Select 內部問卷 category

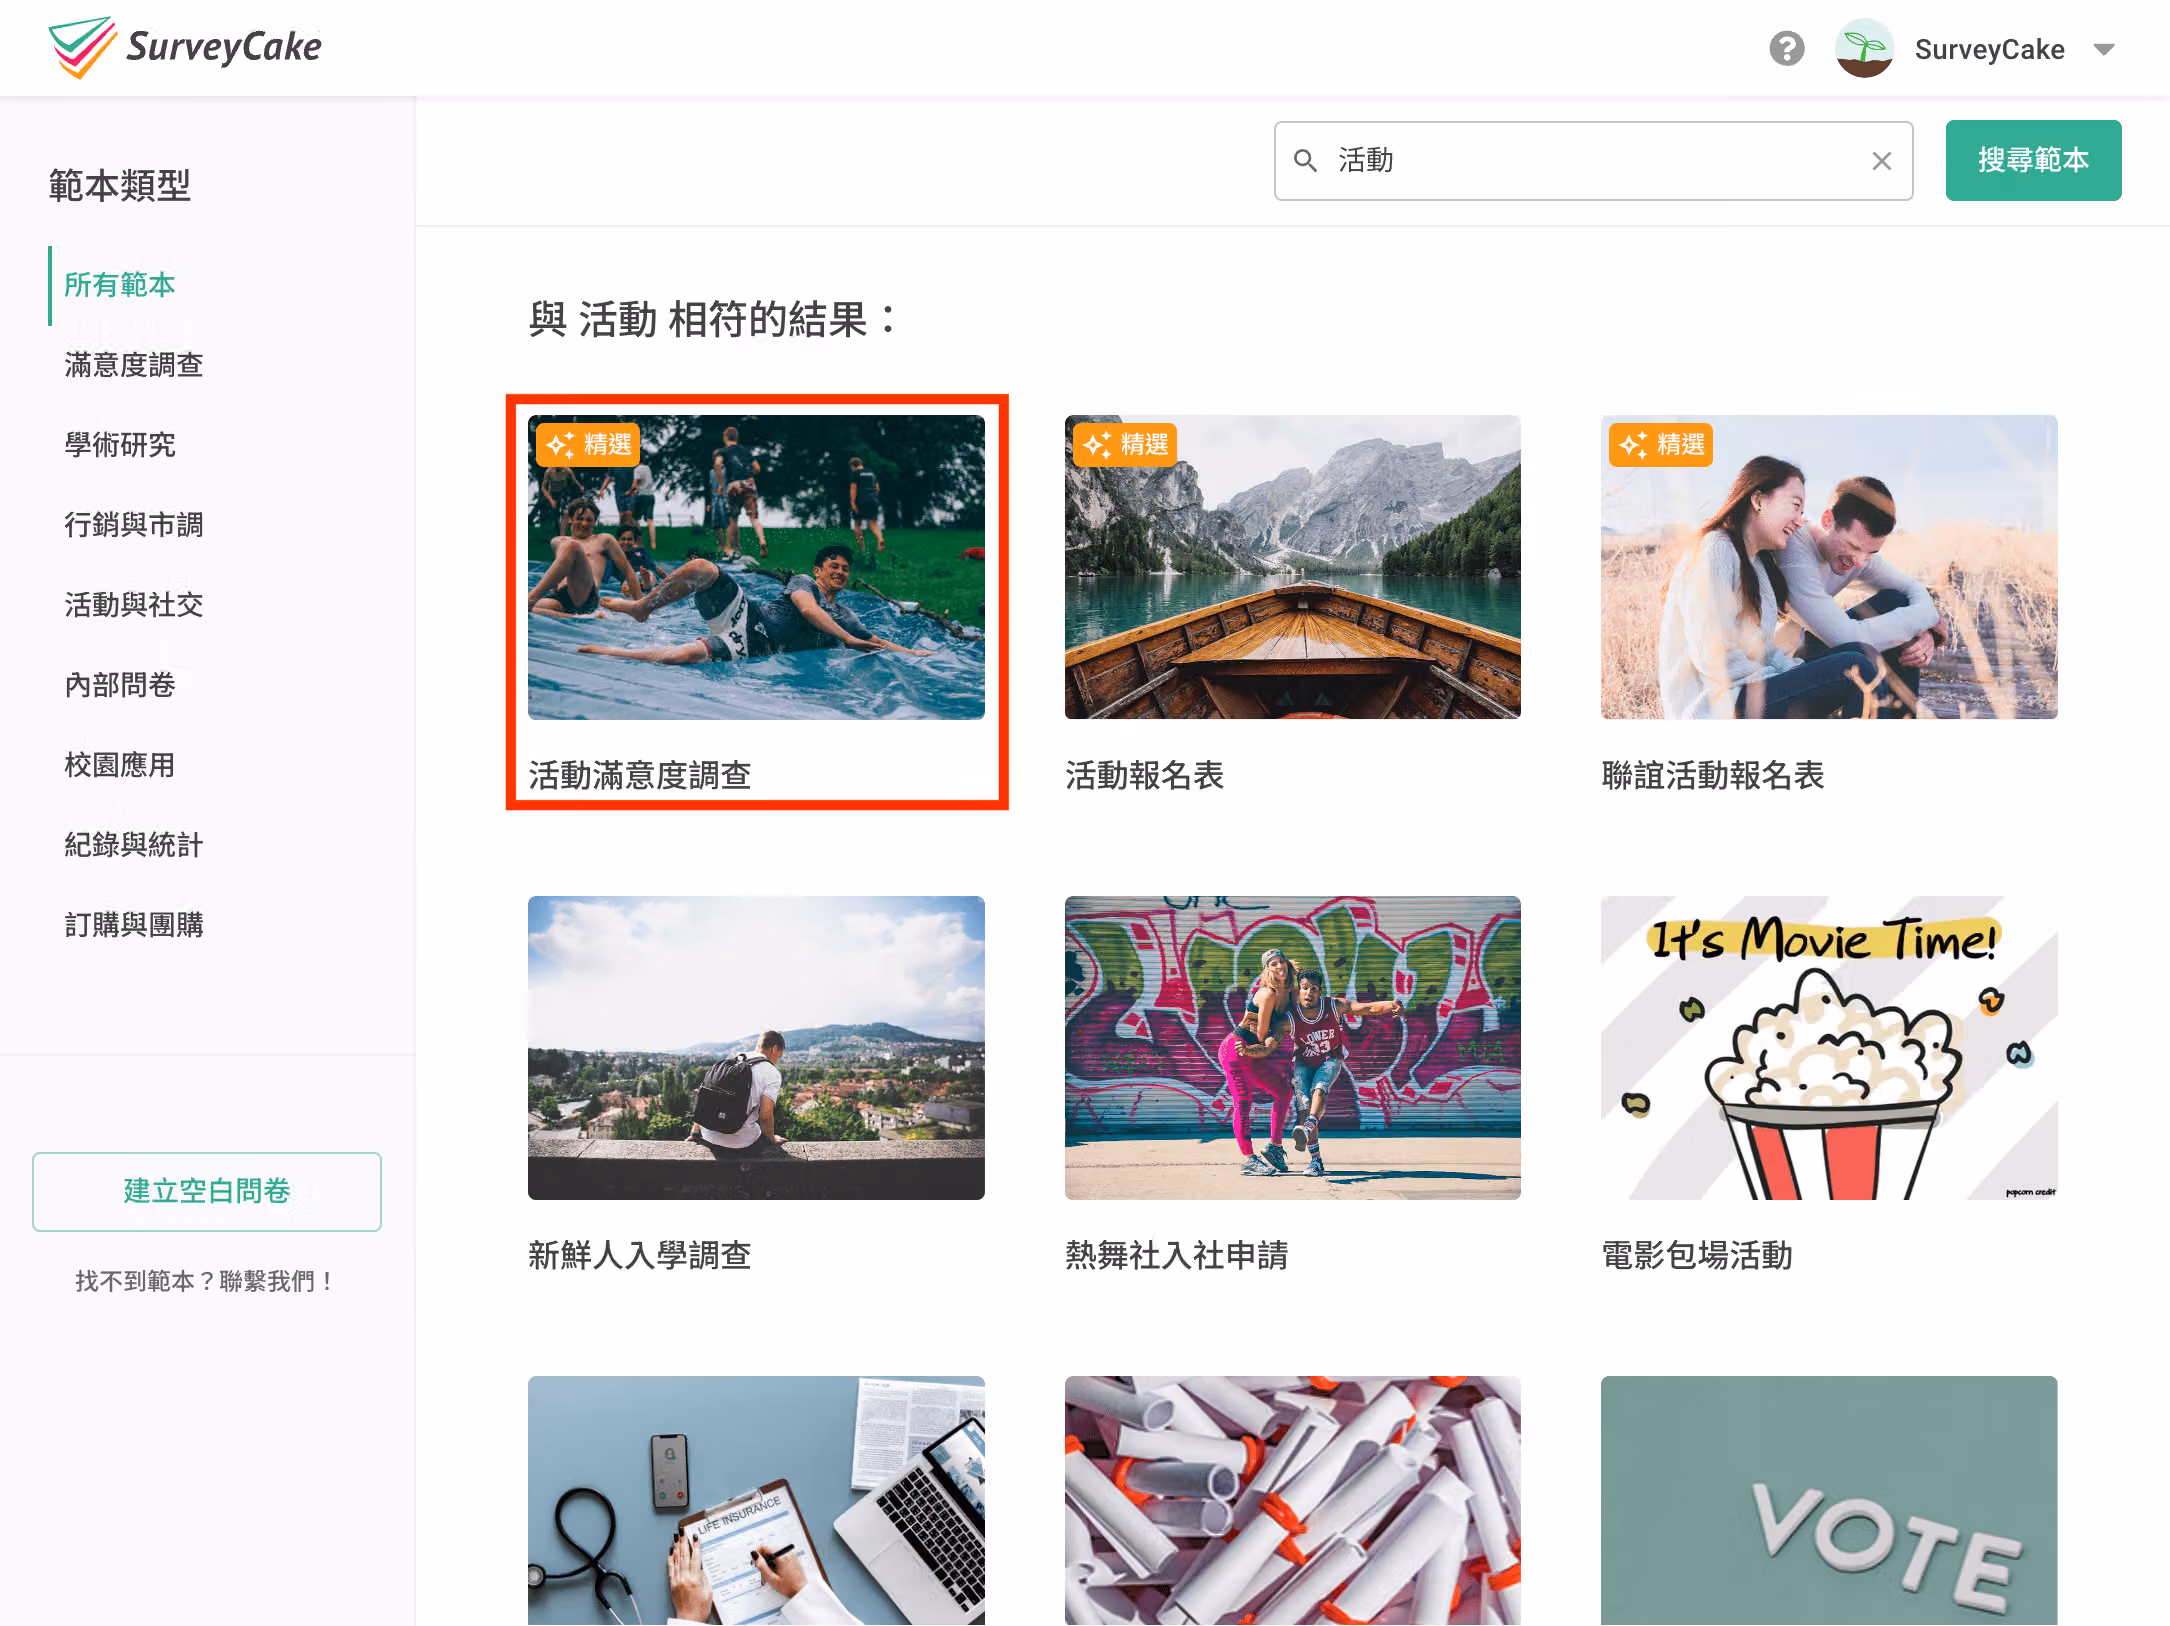(120, 685)
